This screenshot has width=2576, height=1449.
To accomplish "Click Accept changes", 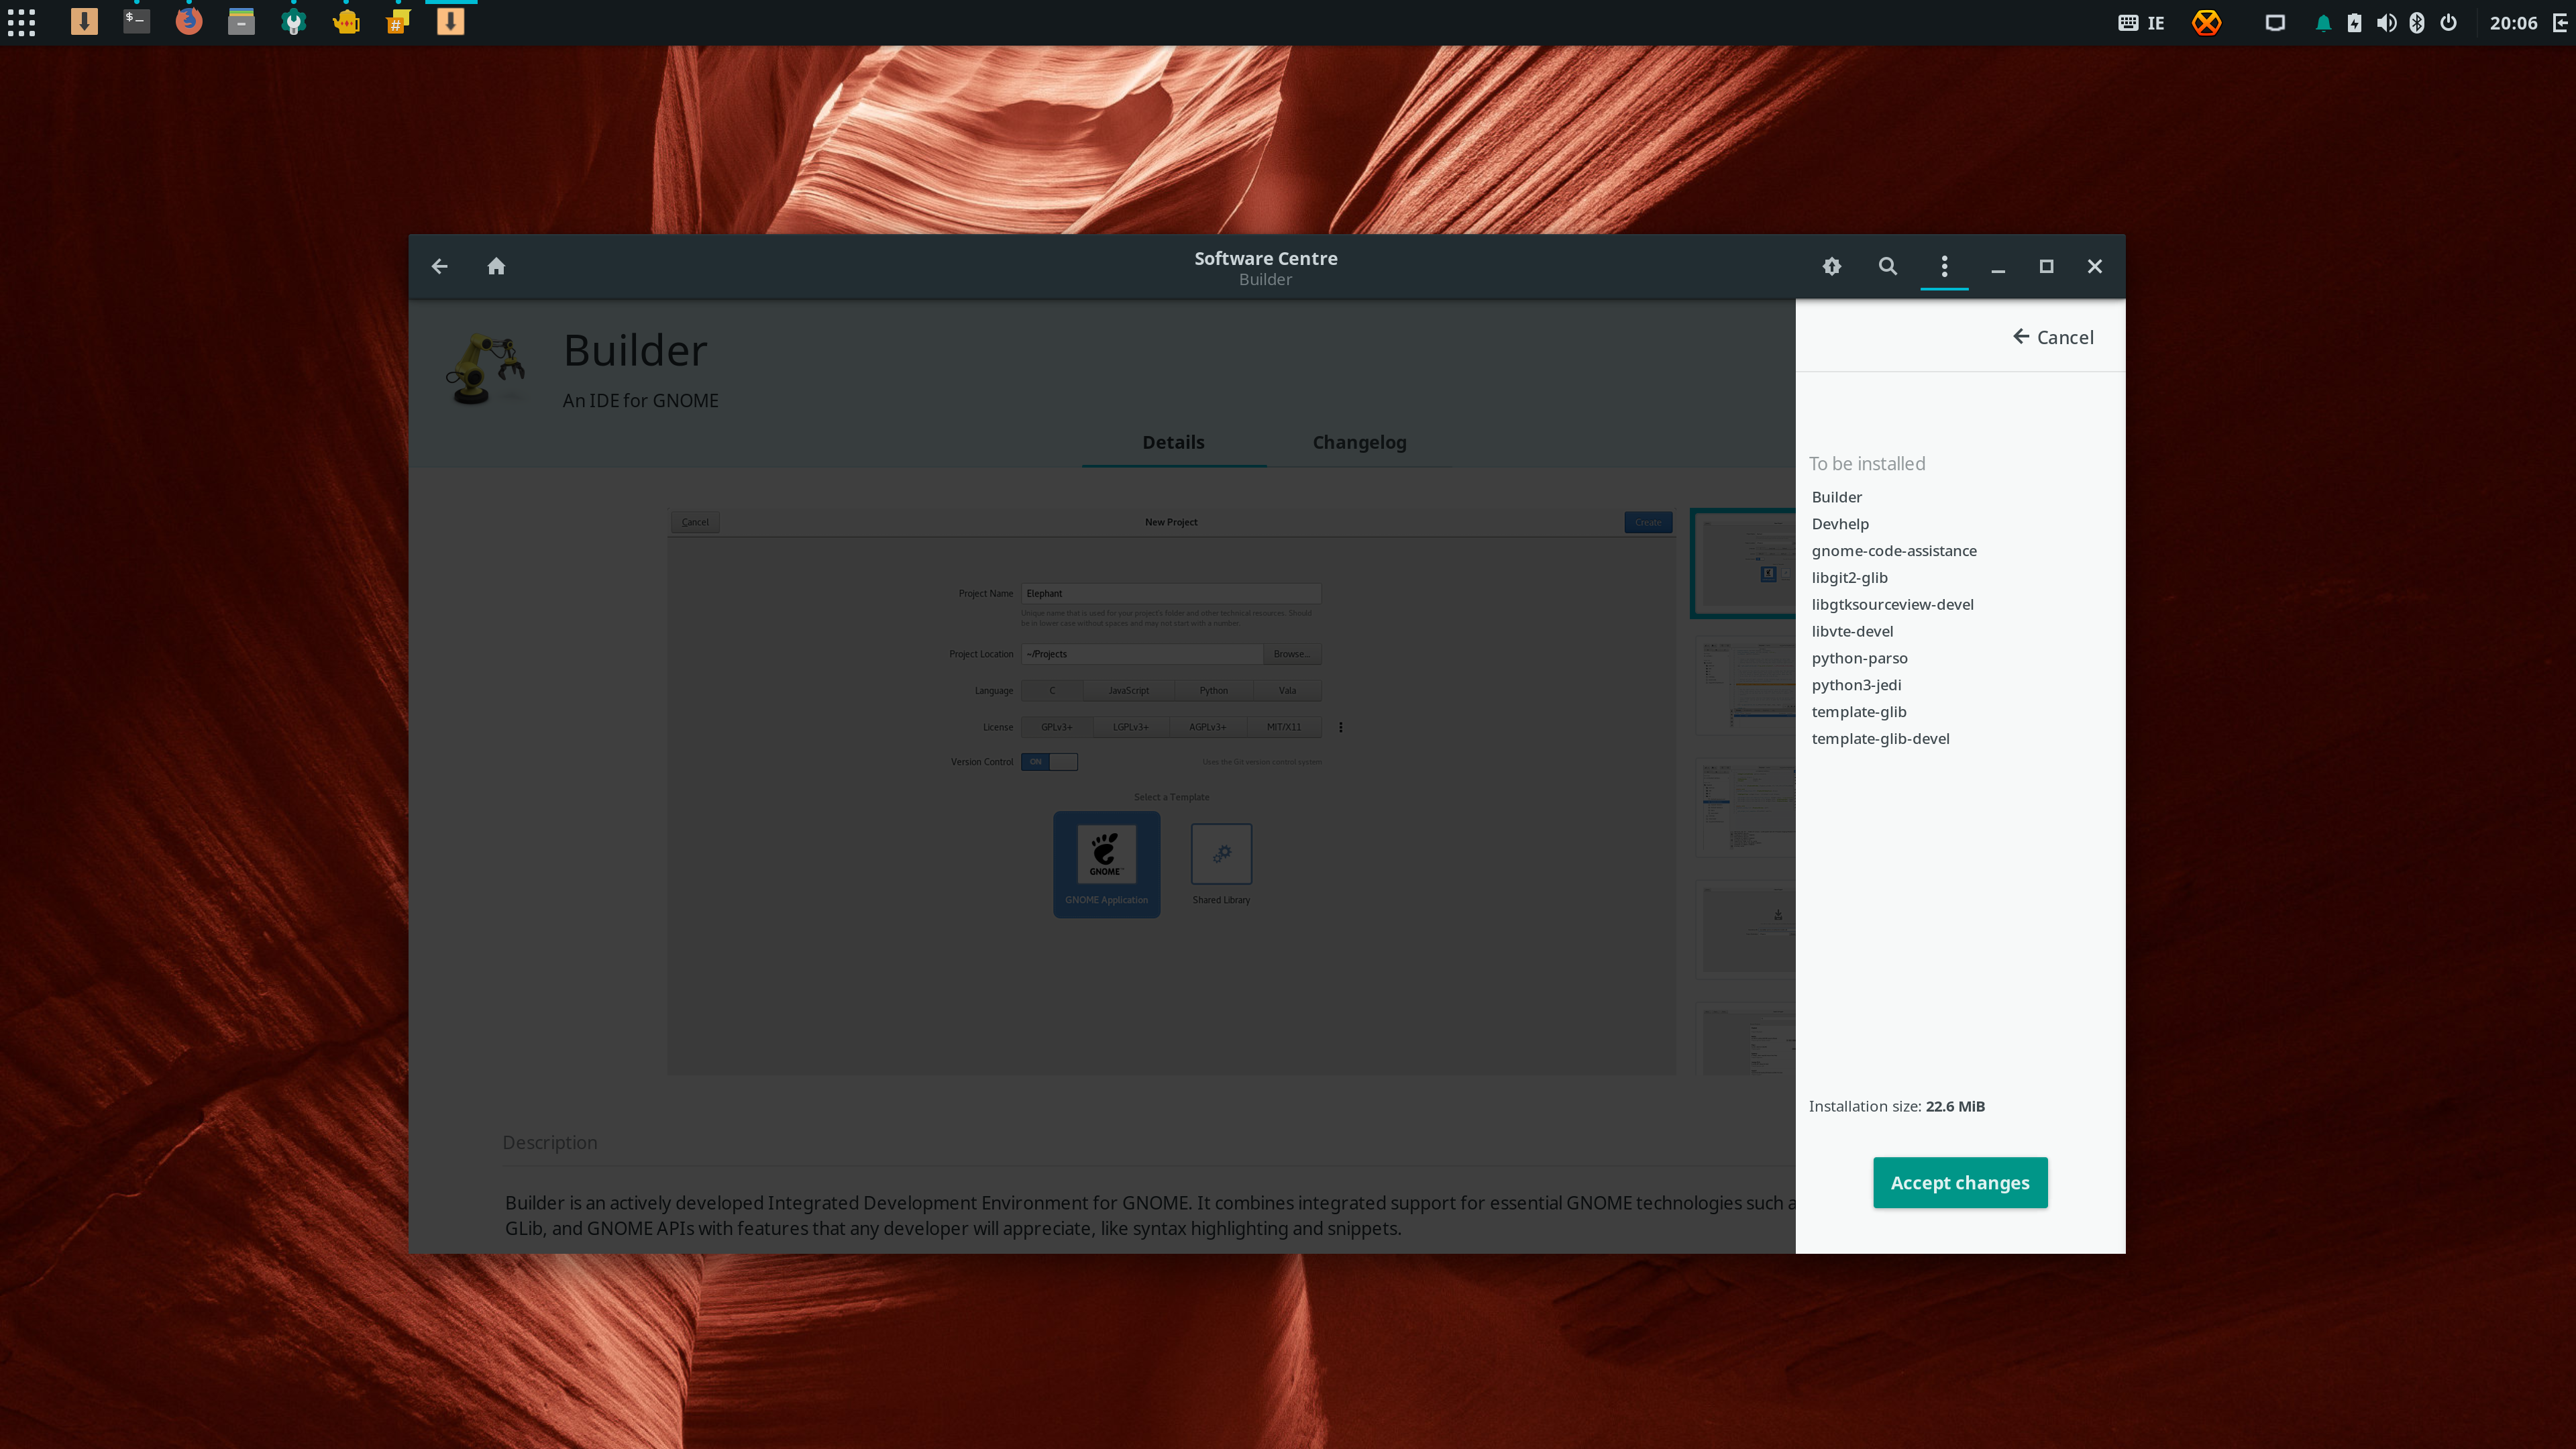I will [1959, 1182].
